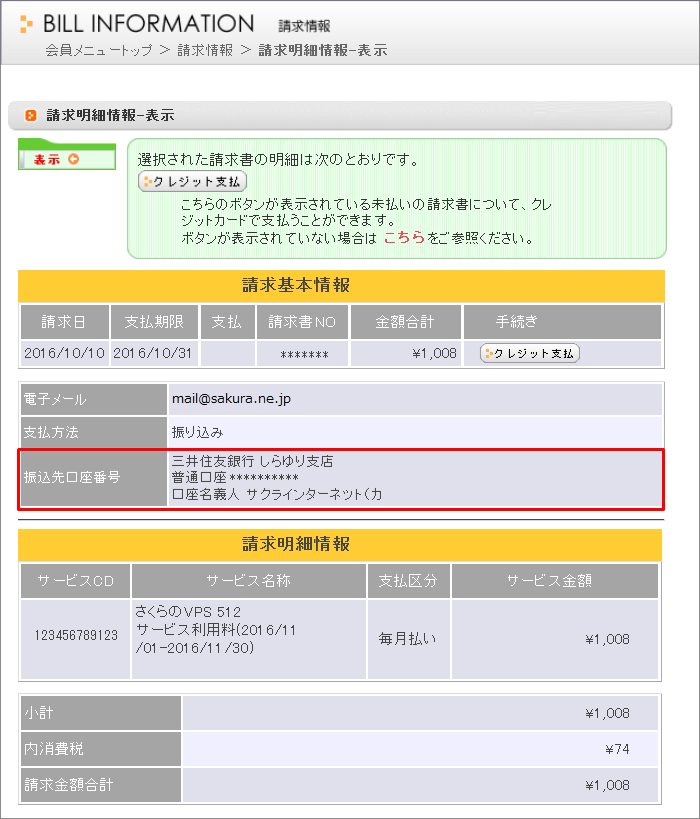This screenshot has height=819, width=700.
Task: Click the 振り込み payment method value
Action: [x=198, y=432]
